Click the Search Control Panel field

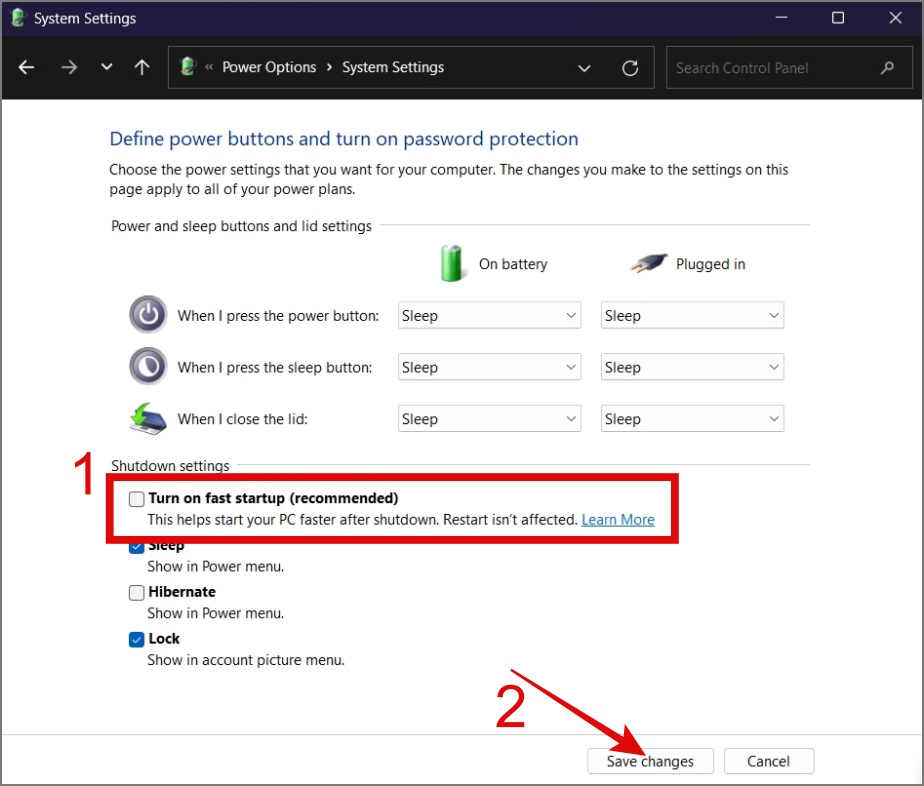[770, 68]
